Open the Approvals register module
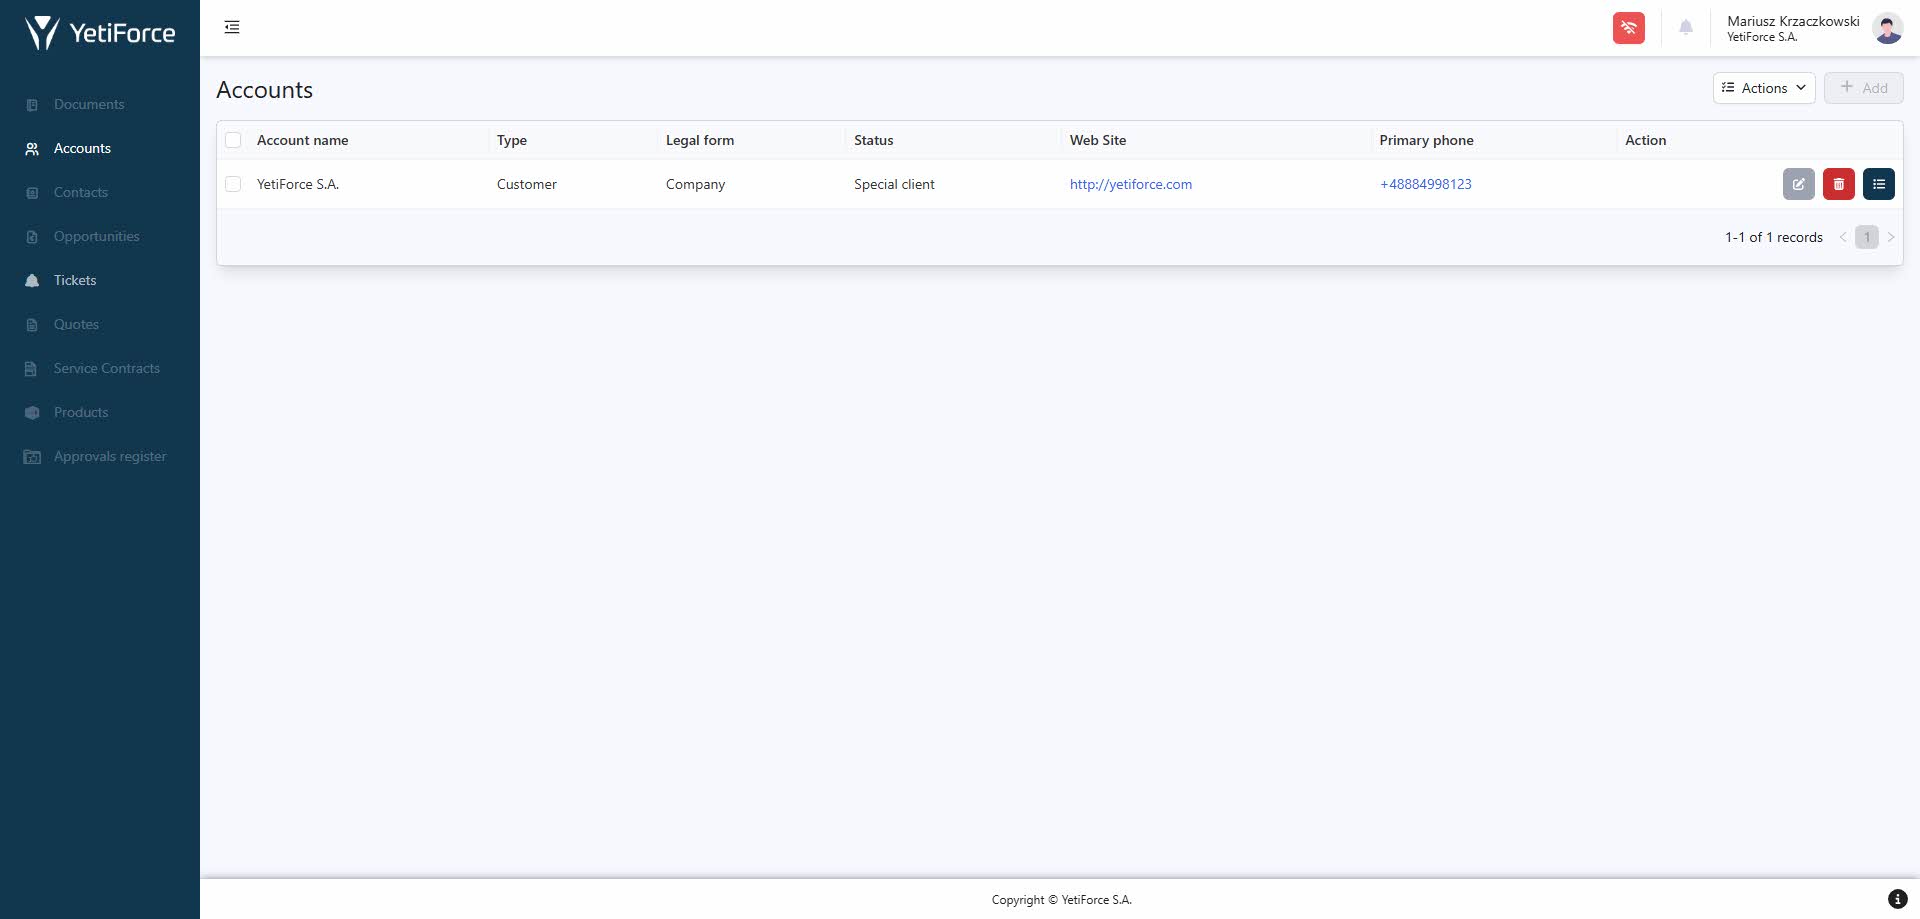Image resolution: width=1920 pixels, height=919 pixels. pos(110,456)
